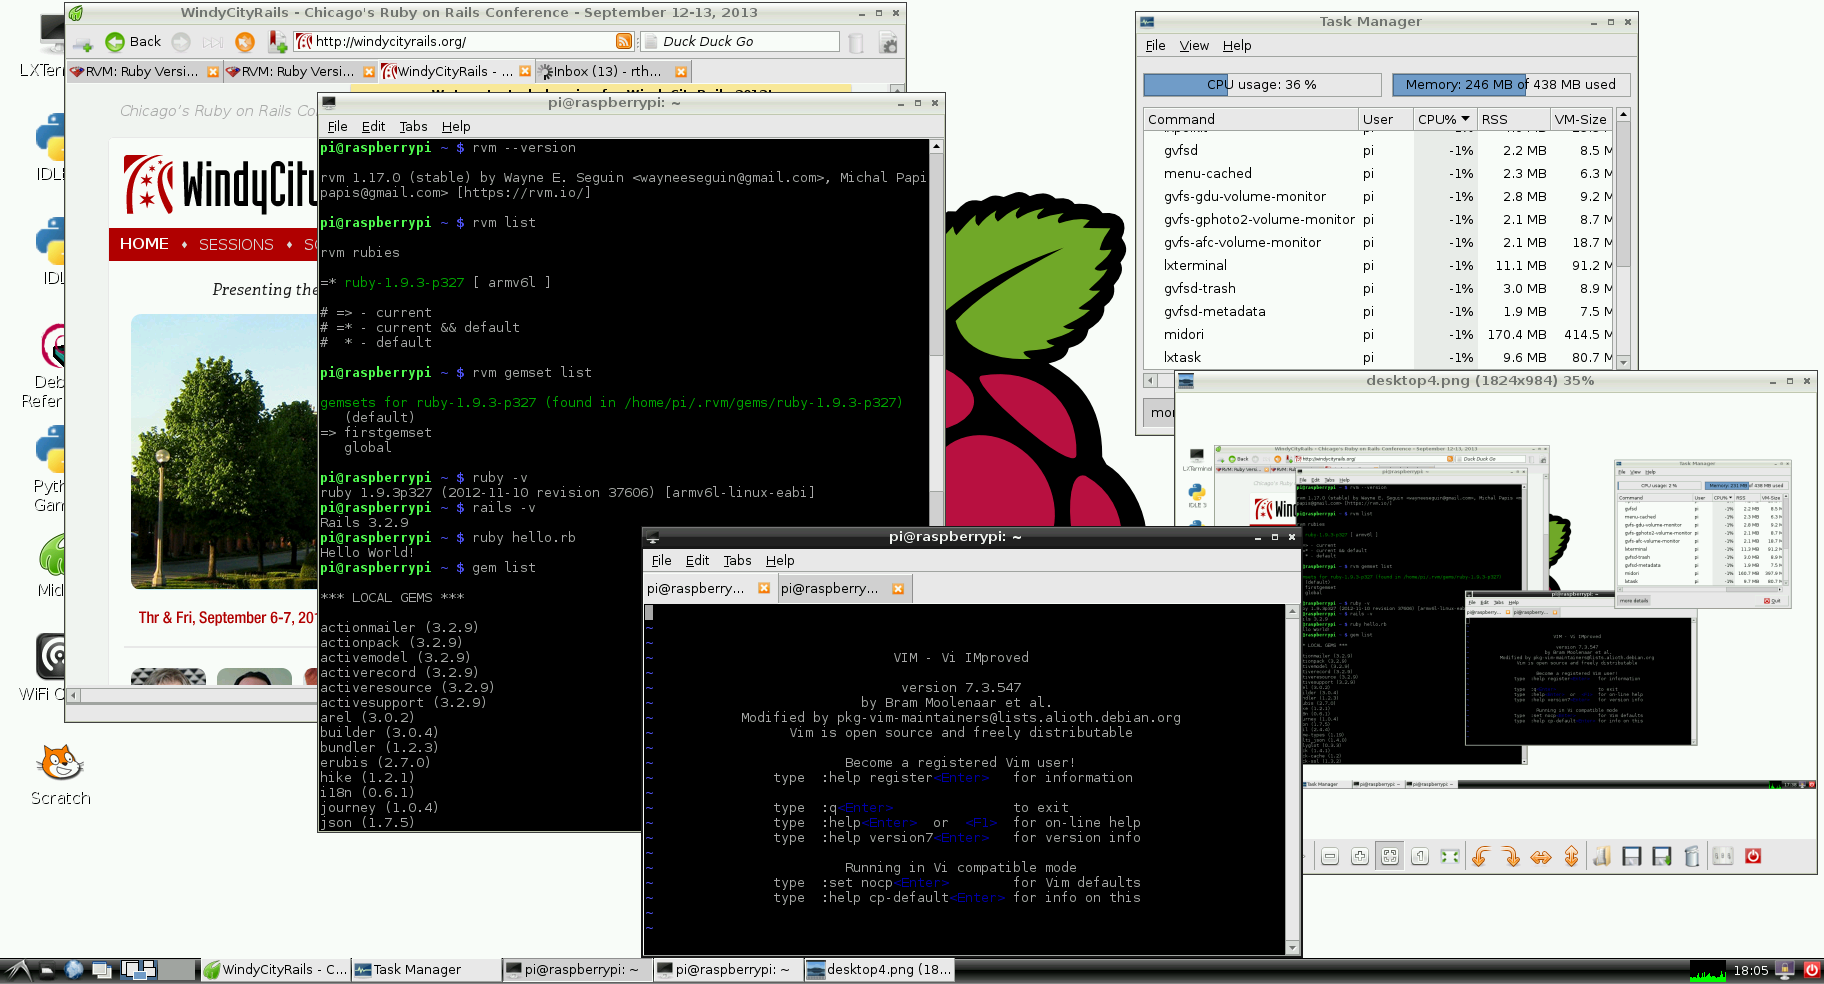Viewport: 1824px width, 984px height.
Task: Click the Duck Duck Go search field
Action: click(x=739, y=42)
